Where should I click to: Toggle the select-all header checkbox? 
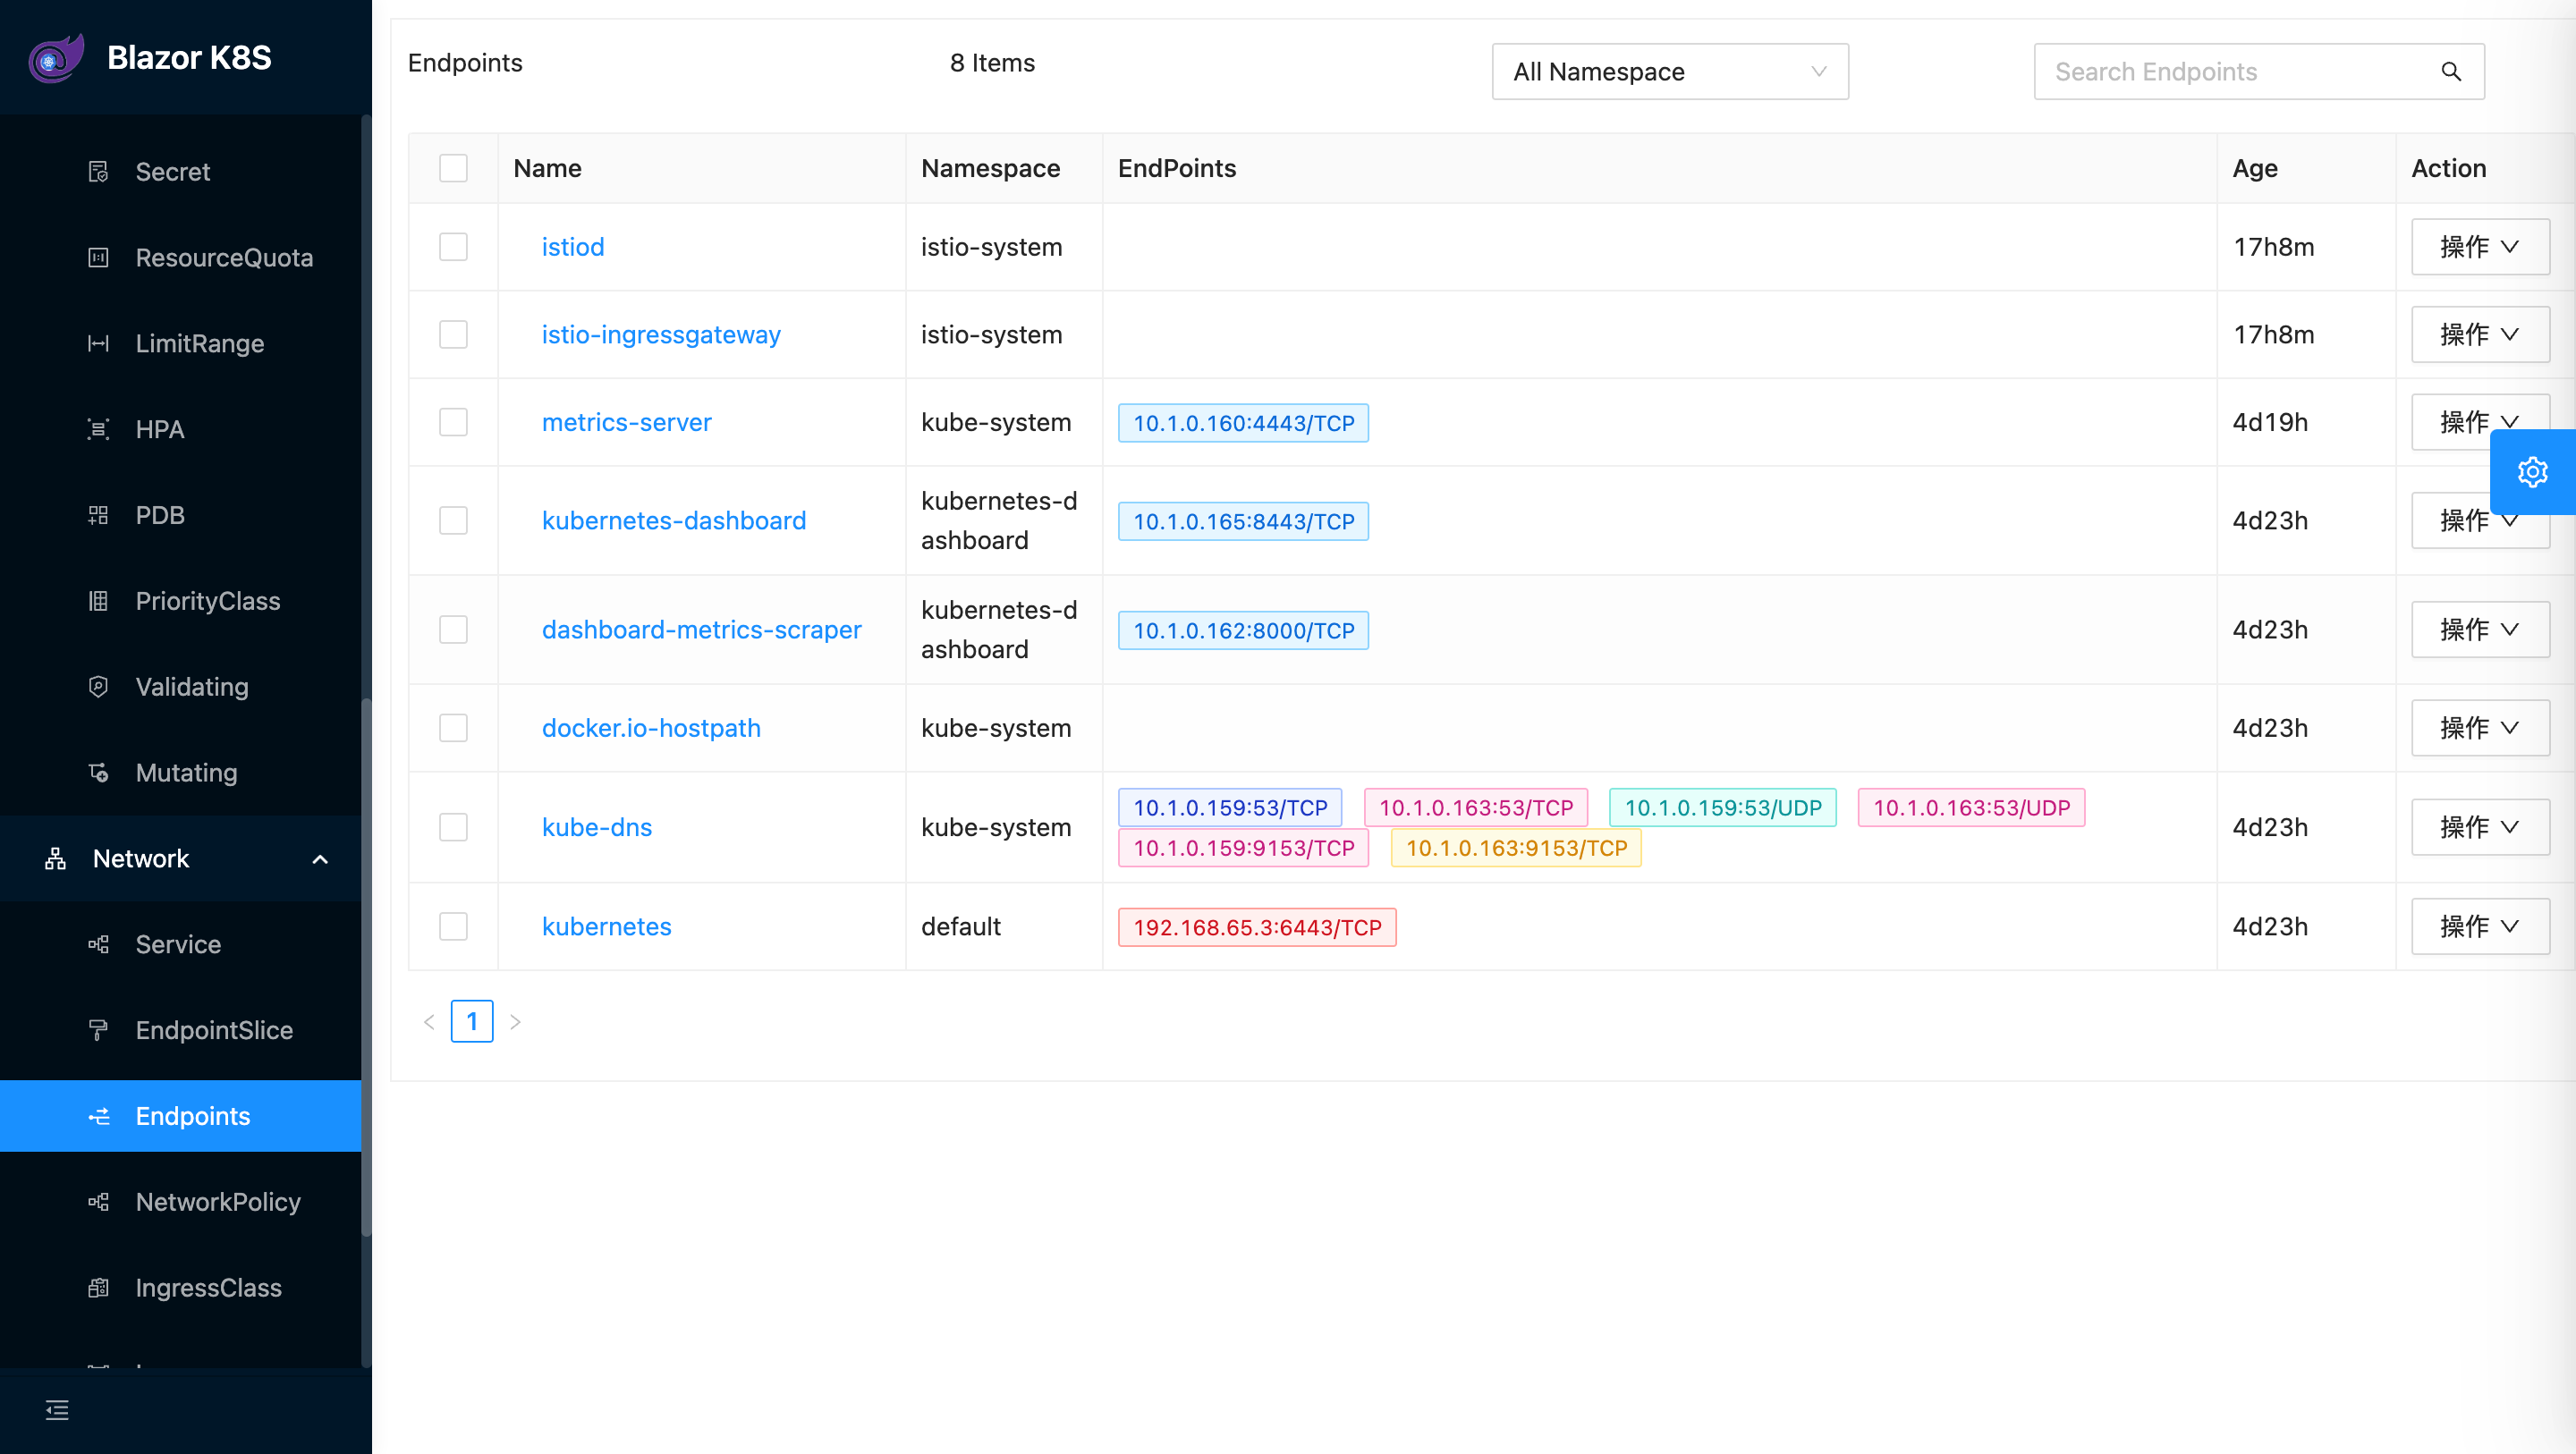coord(453,168)
